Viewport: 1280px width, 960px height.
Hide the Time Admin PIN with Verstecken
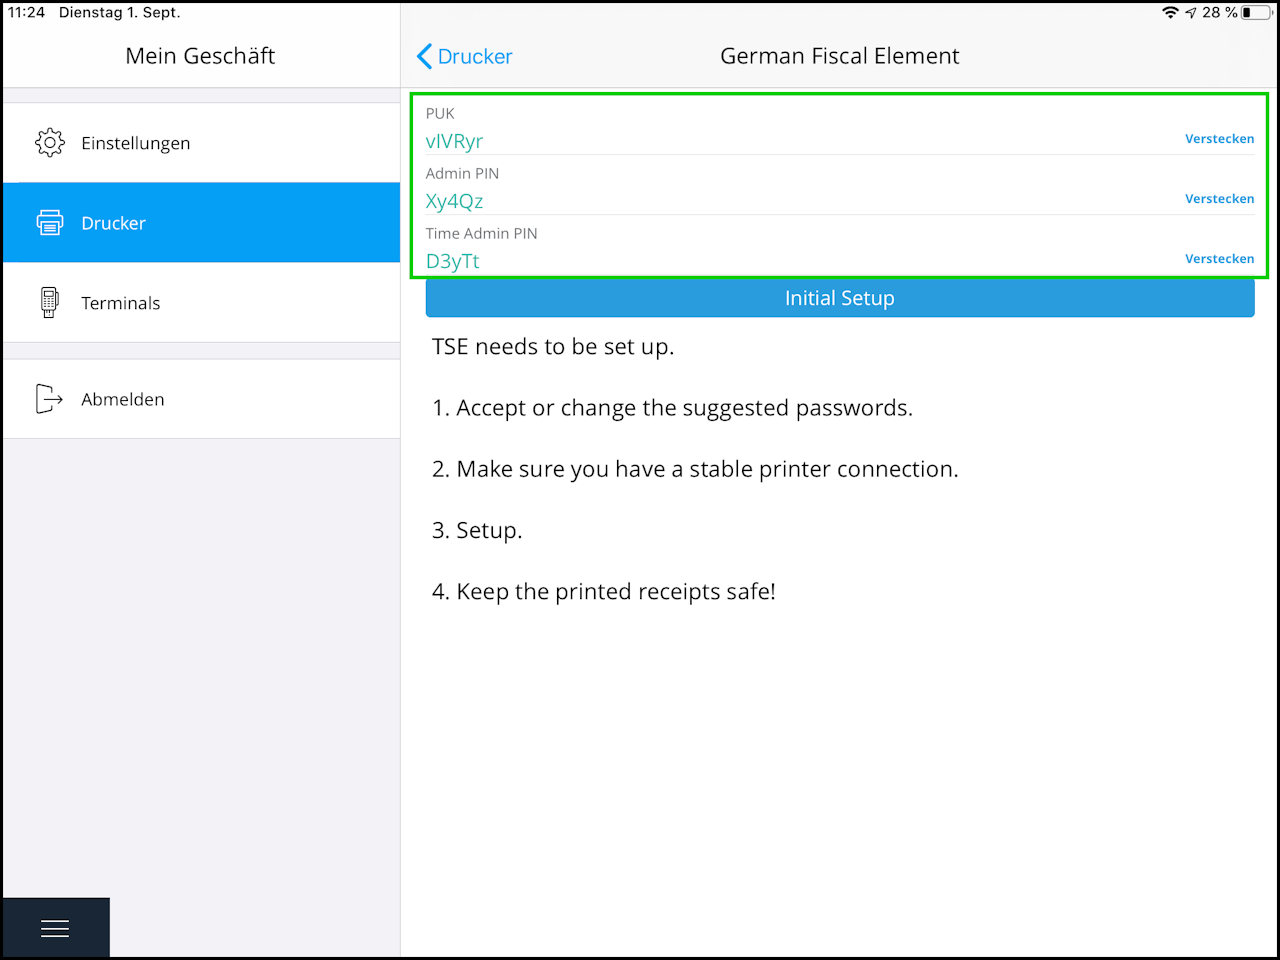coord(1219,259)
